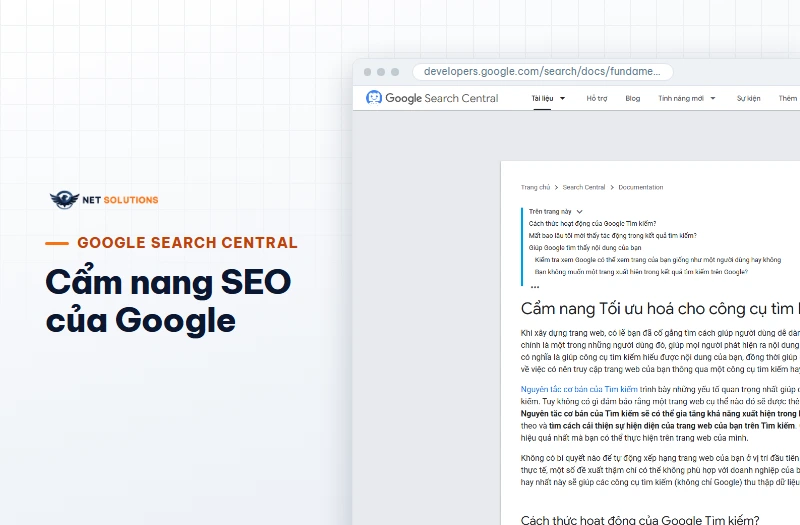Viewport: 800px width, 525px height.
Task: Jump to Giúp Google tìm thấy nội dung của bạn
Action: click(585, 248)
